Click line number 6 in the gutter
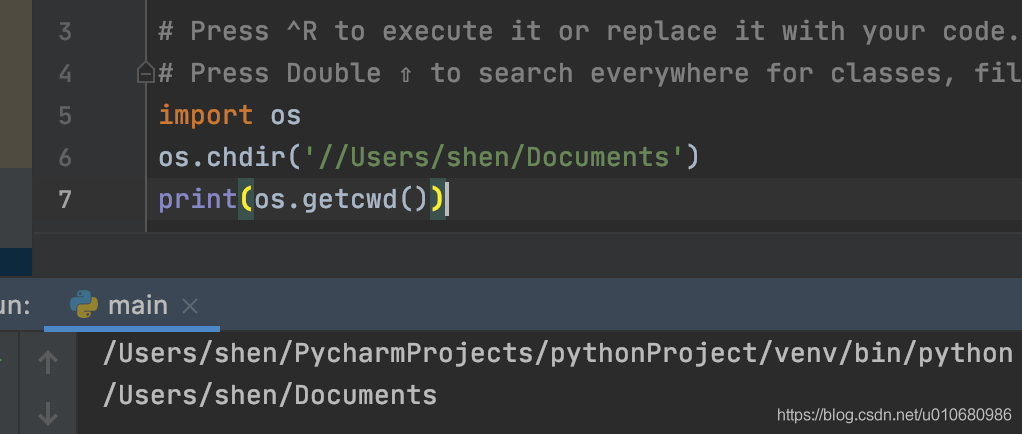 coord(65,157)
